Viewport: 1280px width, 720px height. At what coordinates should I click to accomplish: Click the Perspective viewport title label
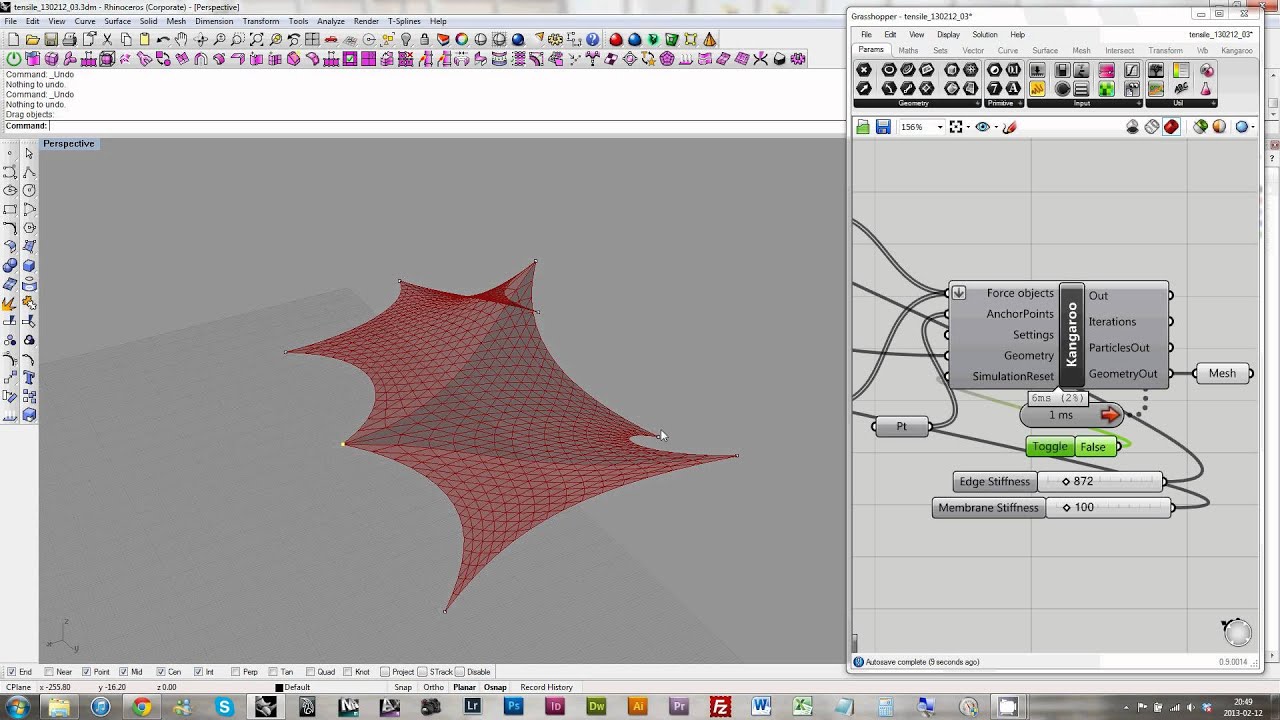pos(68,144)
